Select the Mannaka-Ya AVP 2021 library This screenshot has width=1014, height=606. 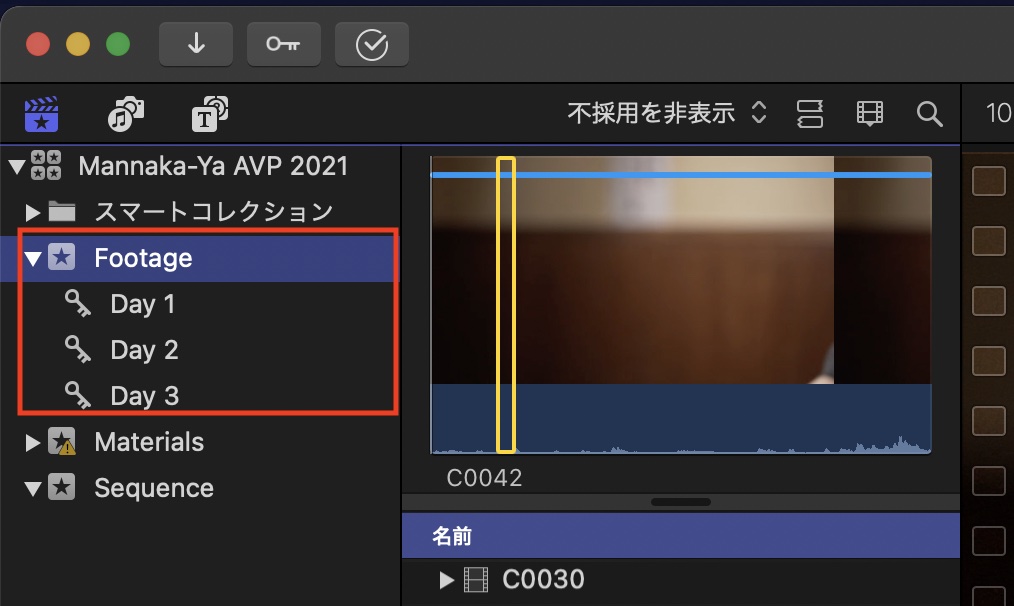click(x=213, y=166)
